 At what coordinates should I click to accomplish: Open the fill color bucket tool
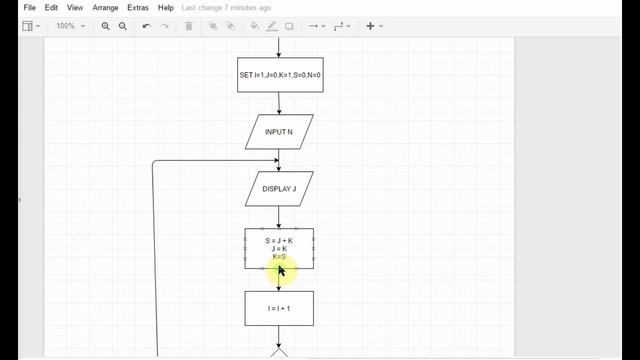pos(254,26)
